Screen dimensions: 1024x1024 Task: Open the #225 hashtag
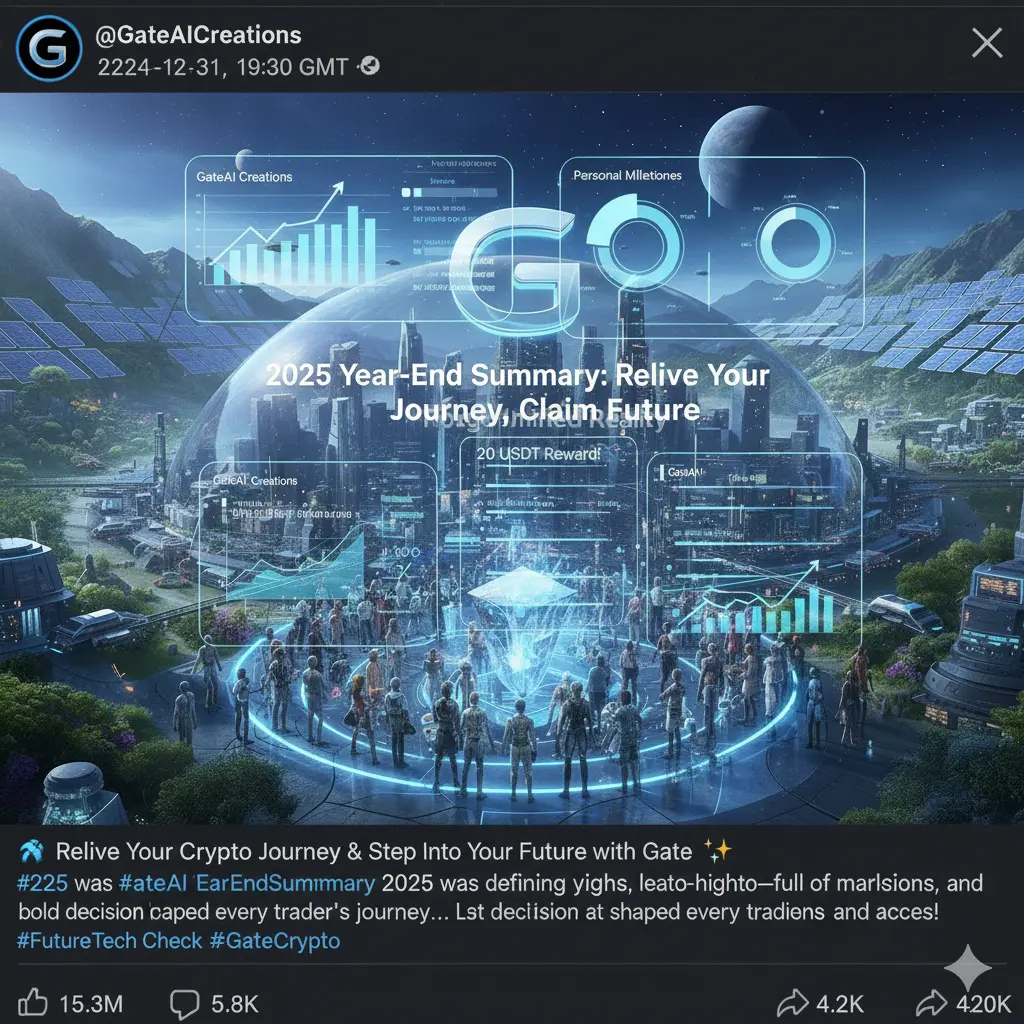(x=42, y=883)
